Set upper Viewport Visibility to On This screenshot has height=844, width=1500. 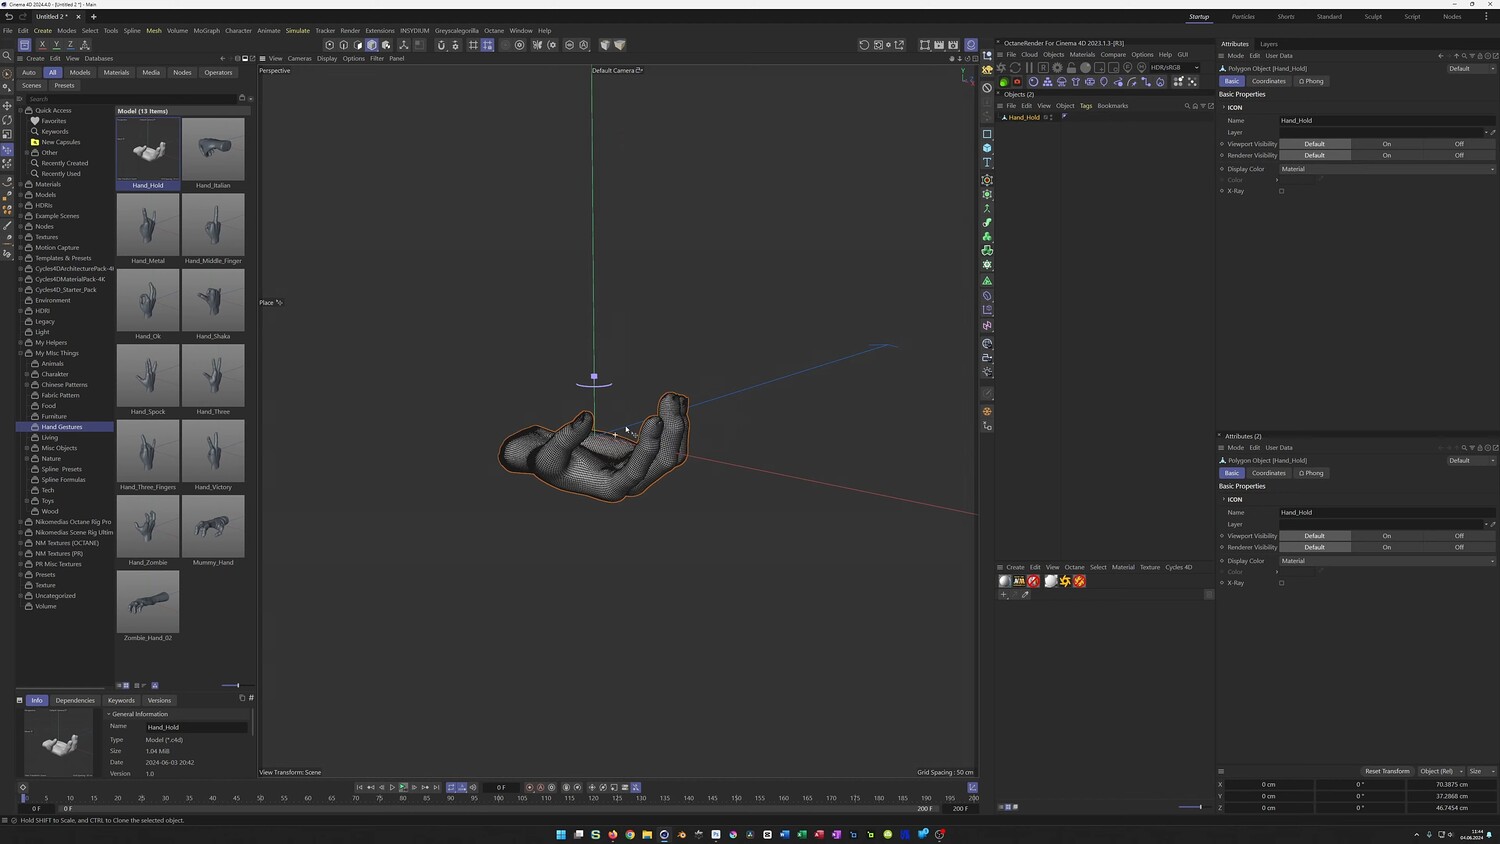coord(1387,144)
